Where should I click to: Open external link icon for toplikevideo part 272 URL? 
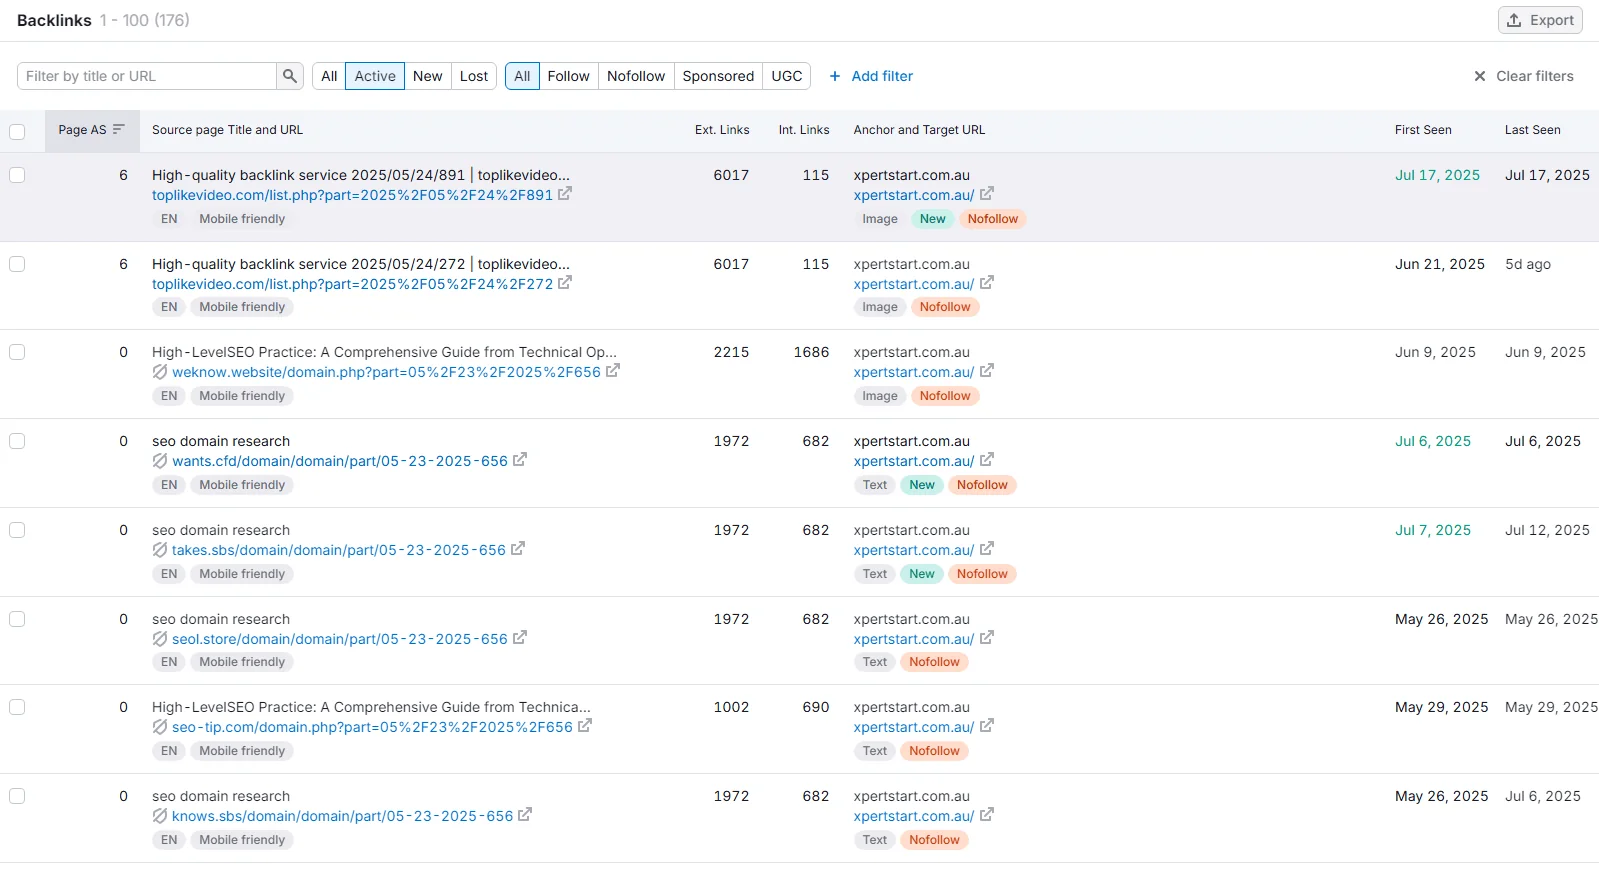point(565,283)
